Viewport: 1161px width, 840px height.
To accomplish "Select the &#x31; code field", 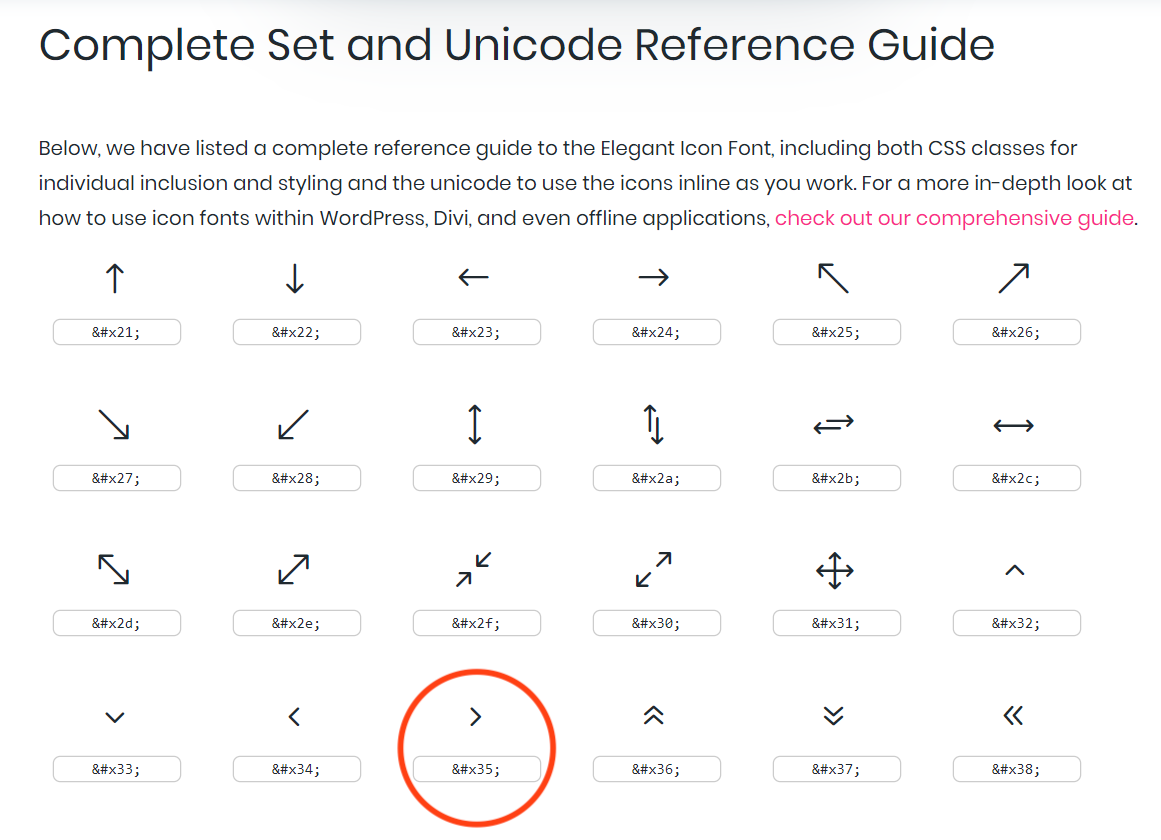I will coord(837,624).
